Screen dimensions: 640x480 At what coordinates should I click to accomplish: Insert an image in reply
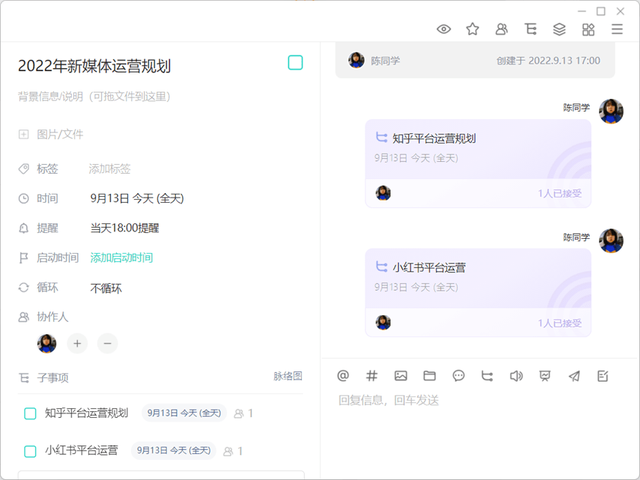tap(400, 376)
